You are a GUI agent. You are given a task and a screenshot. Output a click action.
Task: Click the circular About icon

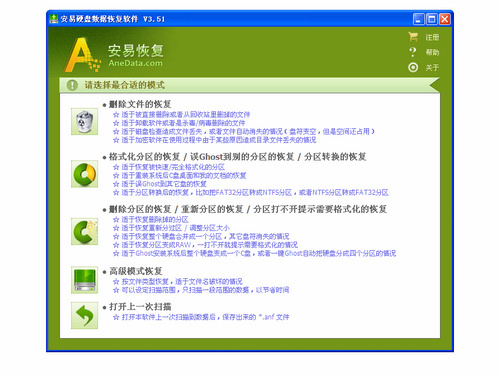pyautogui.click(x=413, y=67)
